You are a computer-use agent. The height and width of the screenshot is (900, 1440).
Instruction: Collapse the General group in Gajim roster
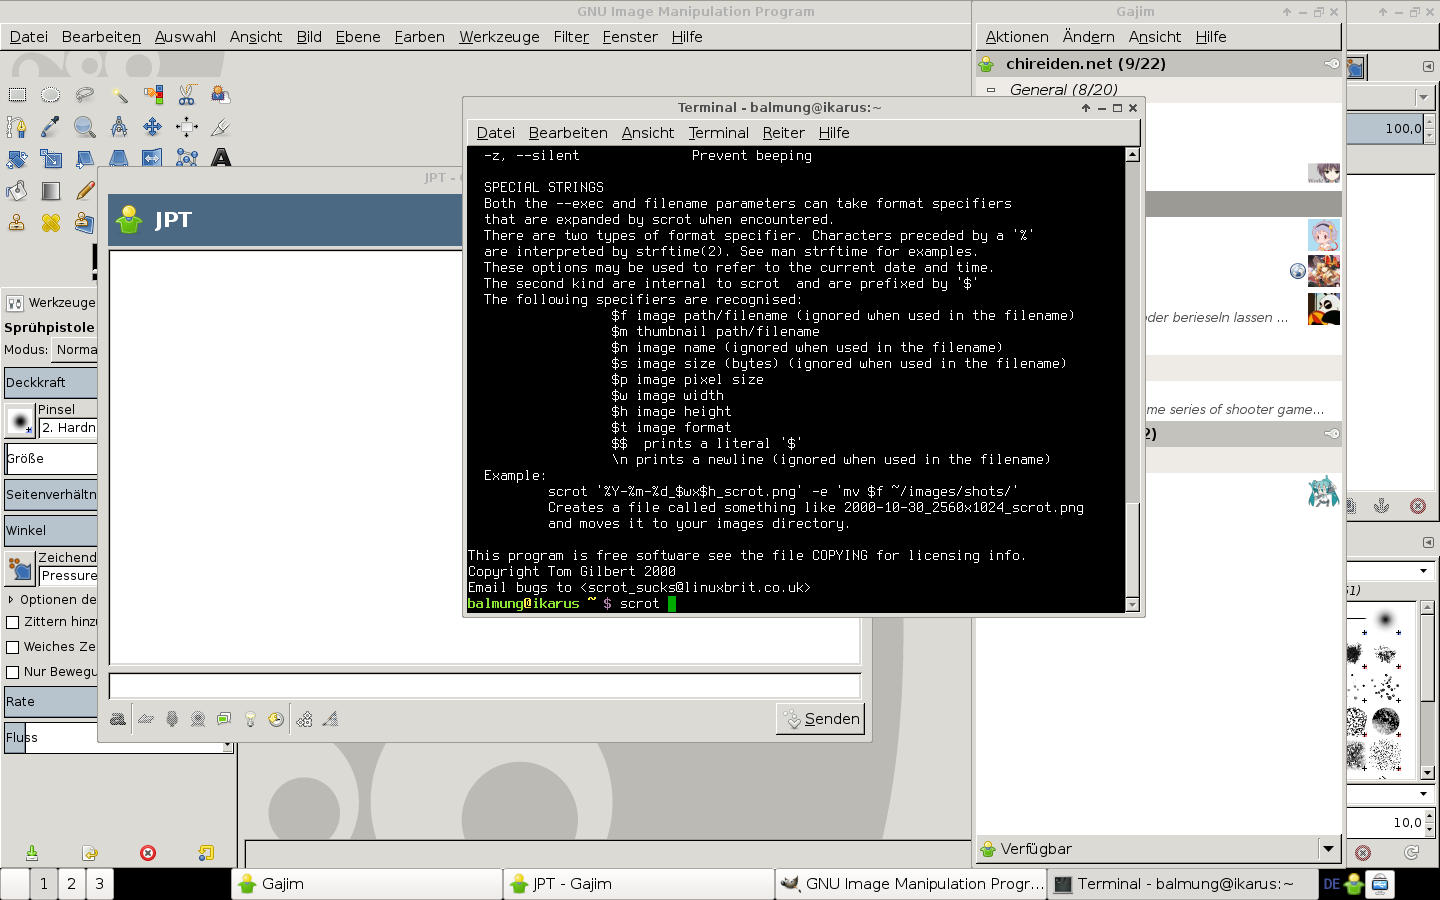click(x=991, y=90)
